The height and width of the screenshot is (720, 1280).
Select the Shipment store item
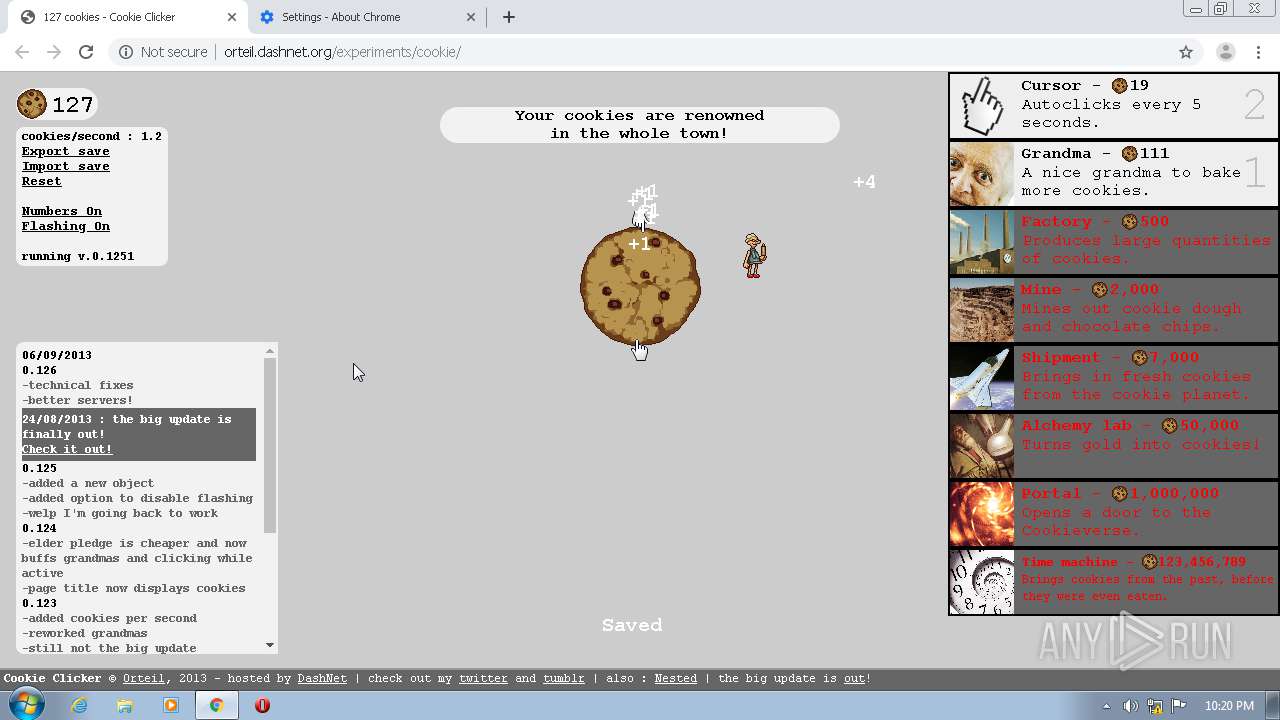tap(1114, 378)
